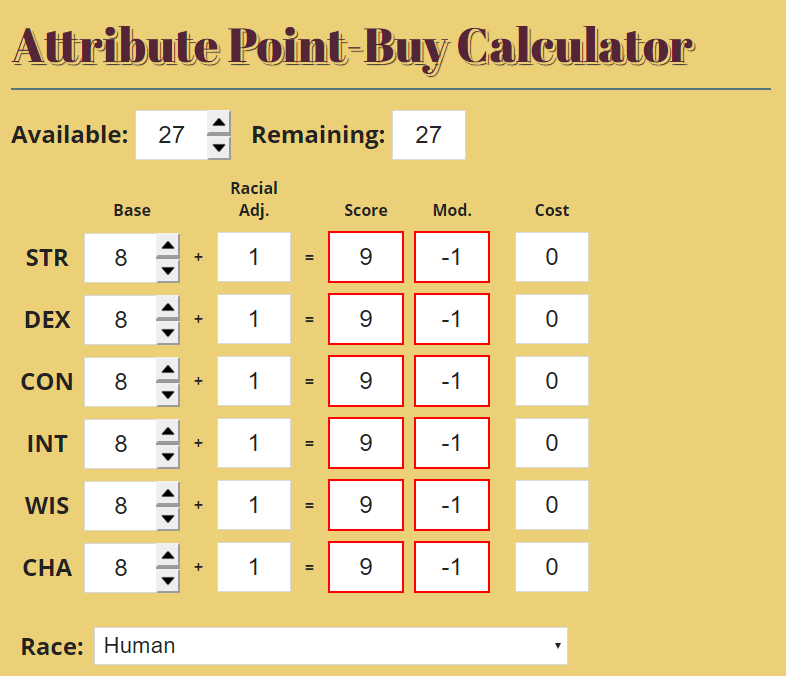Decrease WIS base score with down arrow

coord(167,518)
